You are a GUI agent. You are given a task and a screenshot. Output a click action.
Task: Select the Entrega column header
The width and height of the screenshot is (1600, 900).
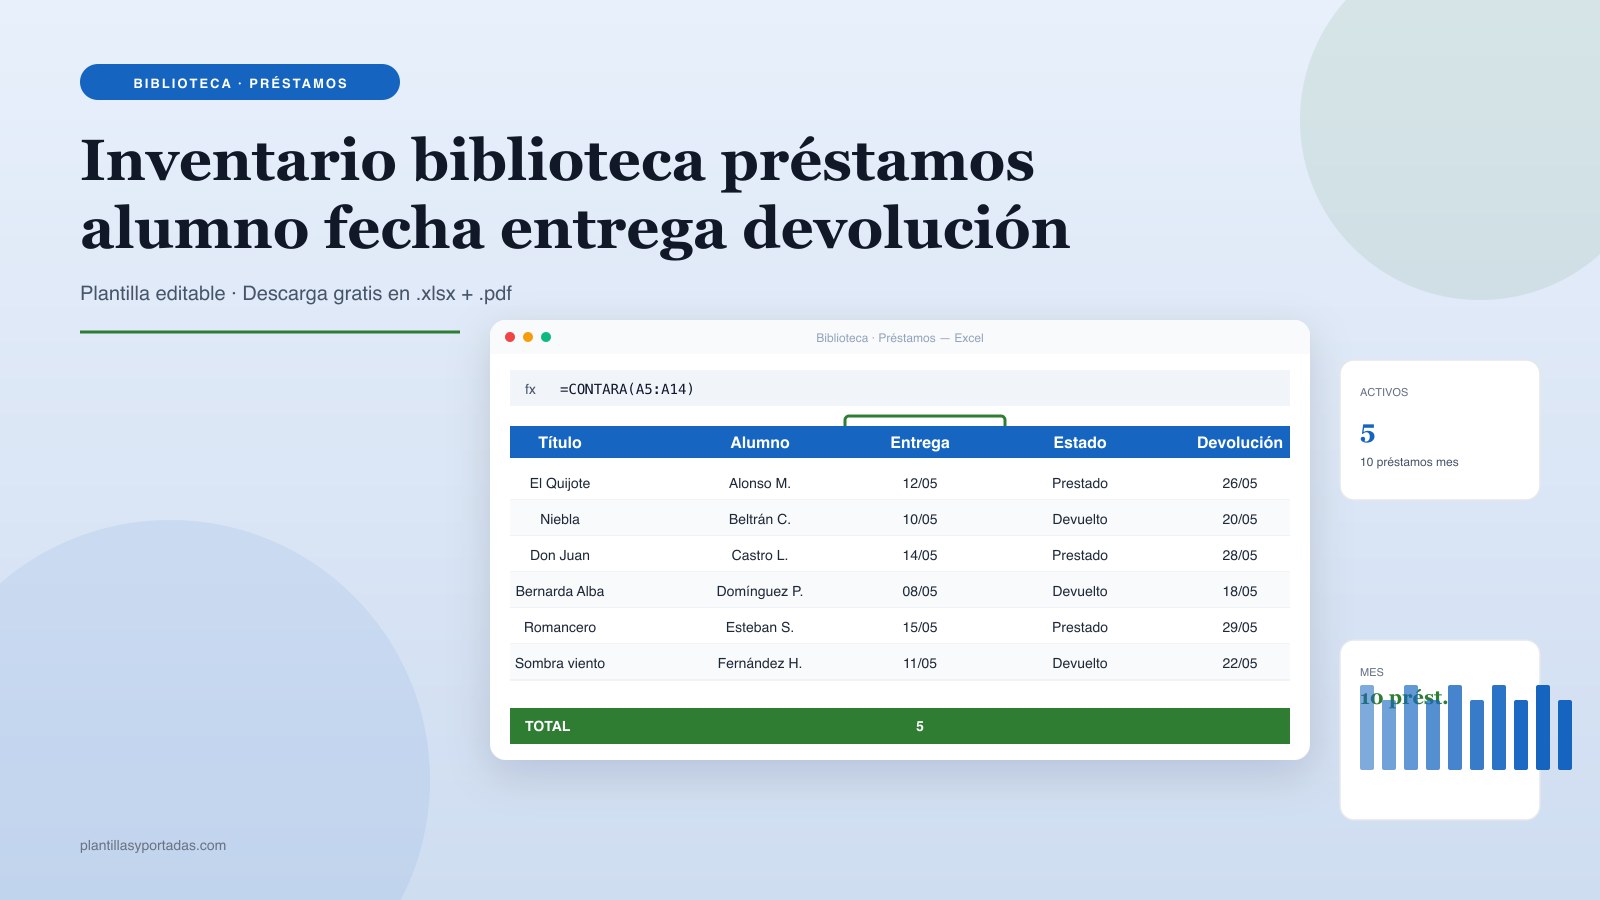click(920, 442)
